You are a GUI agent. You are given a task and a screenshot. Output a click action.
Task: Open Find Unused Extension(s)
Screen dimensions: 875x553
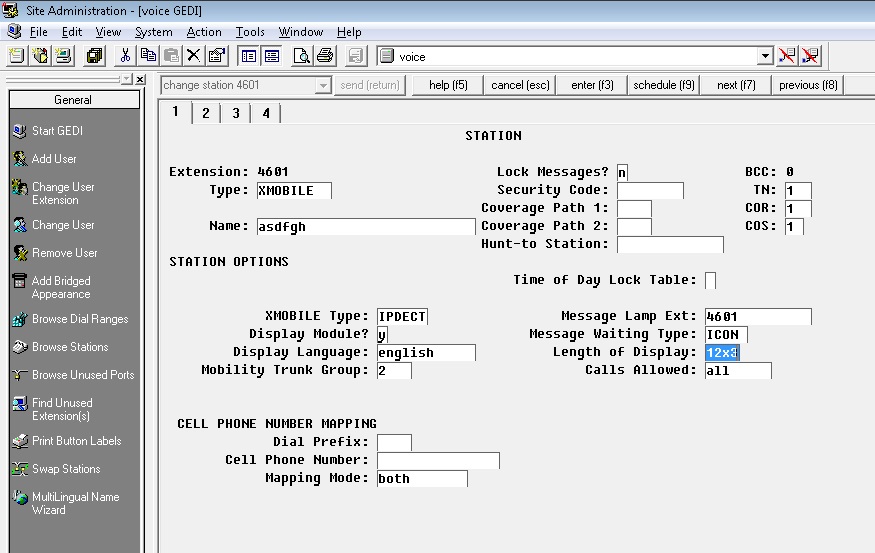tap(53, 409)
